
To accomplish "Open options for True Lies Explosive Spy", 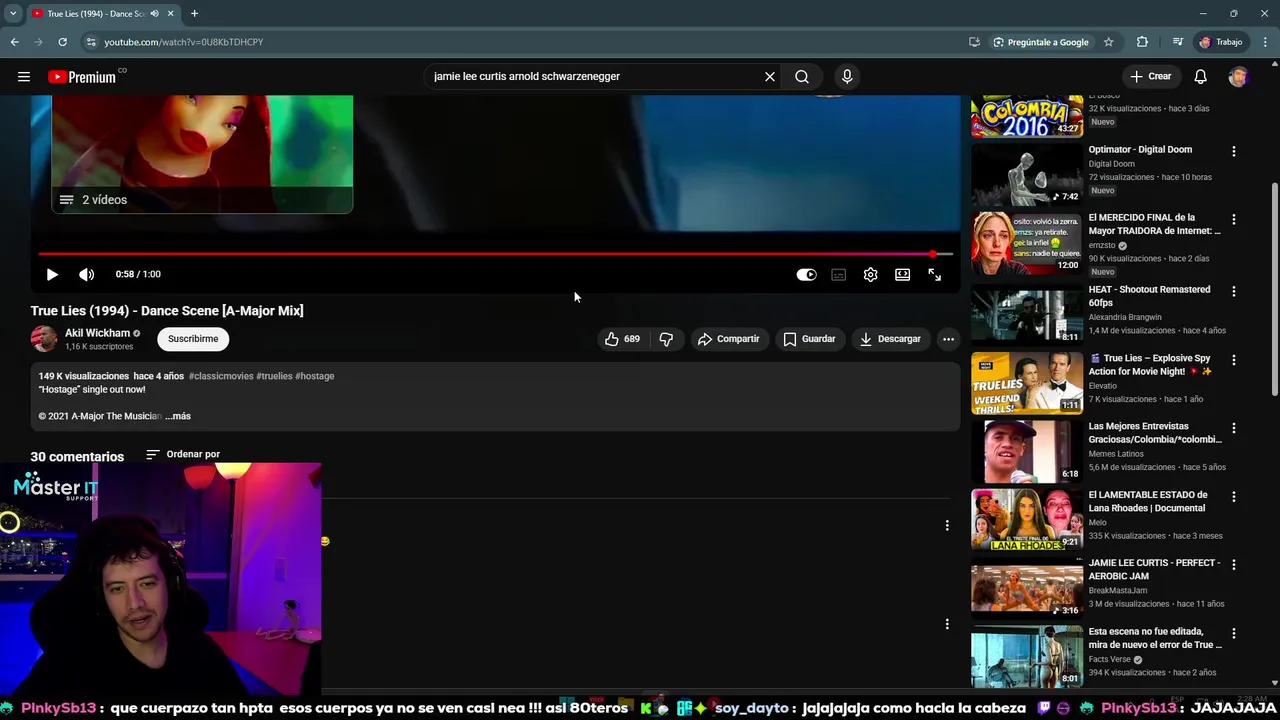I will click(1234, 360).
